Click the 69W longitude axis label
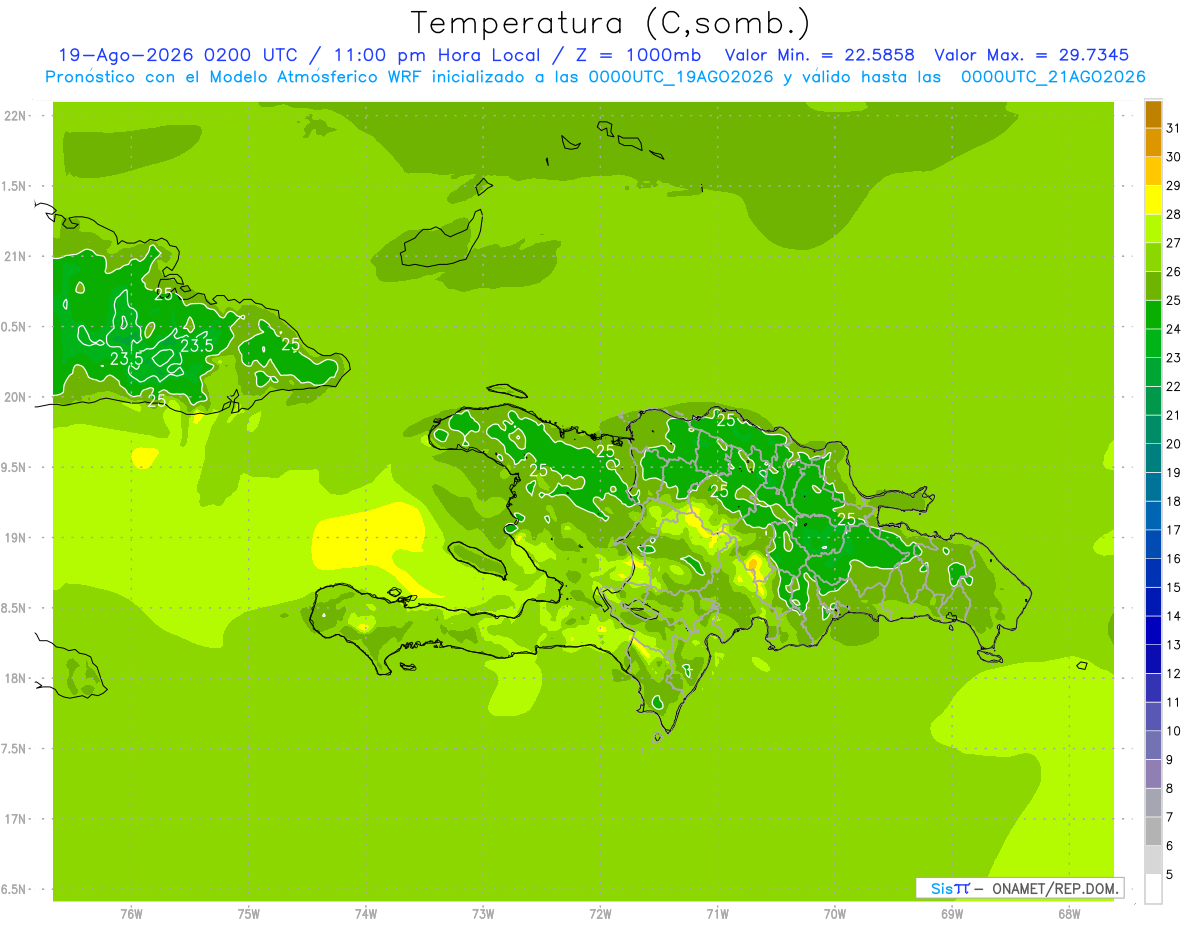 point(952,914)
